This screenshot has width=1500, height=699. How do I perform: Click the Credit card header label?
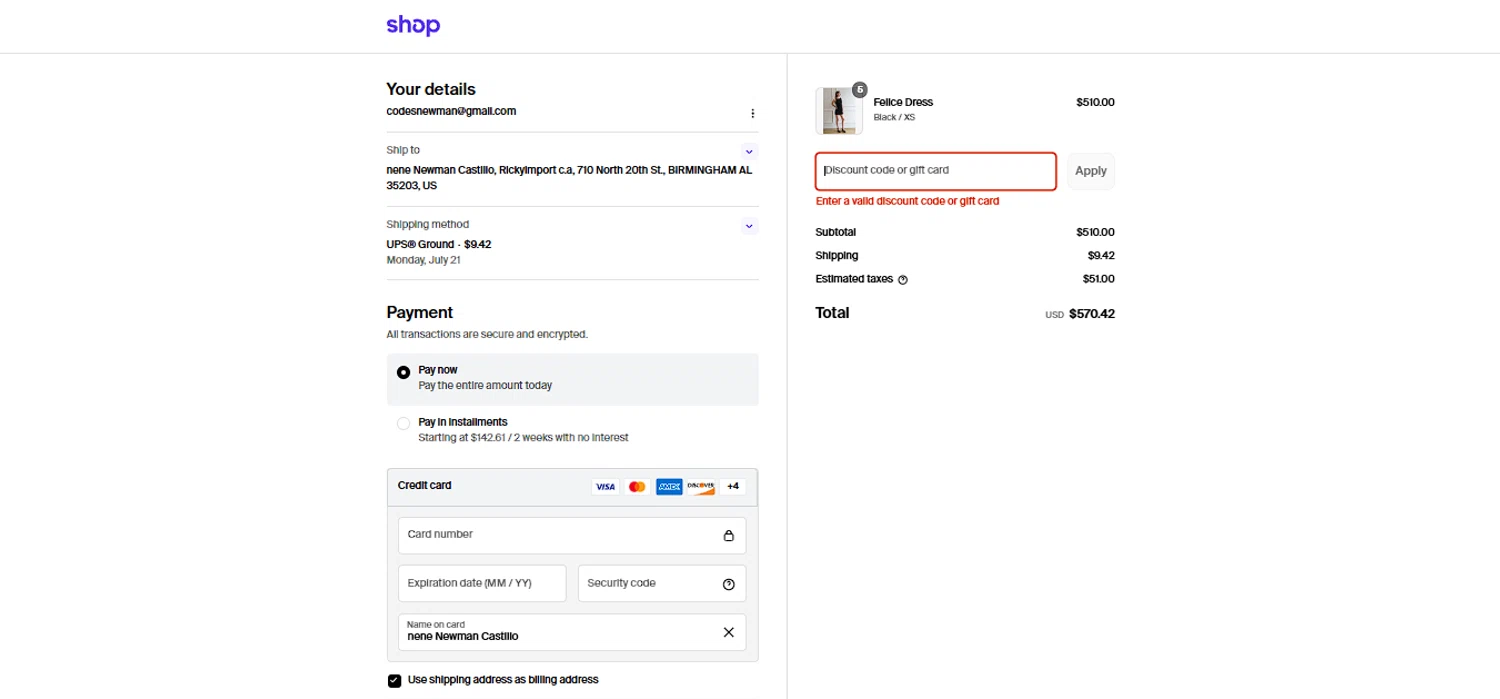point(424,485)
